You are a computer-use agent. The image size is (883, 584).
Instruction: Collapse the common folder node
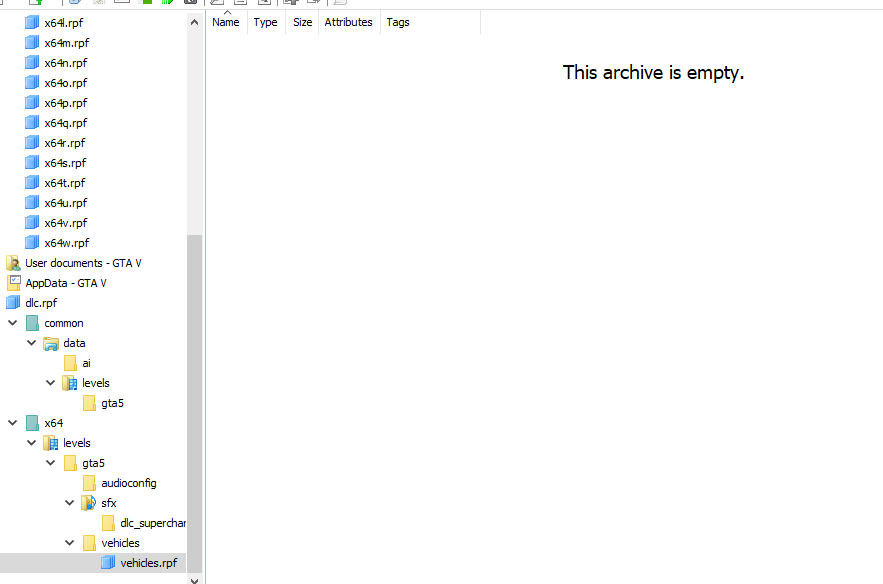coord(13,323)
